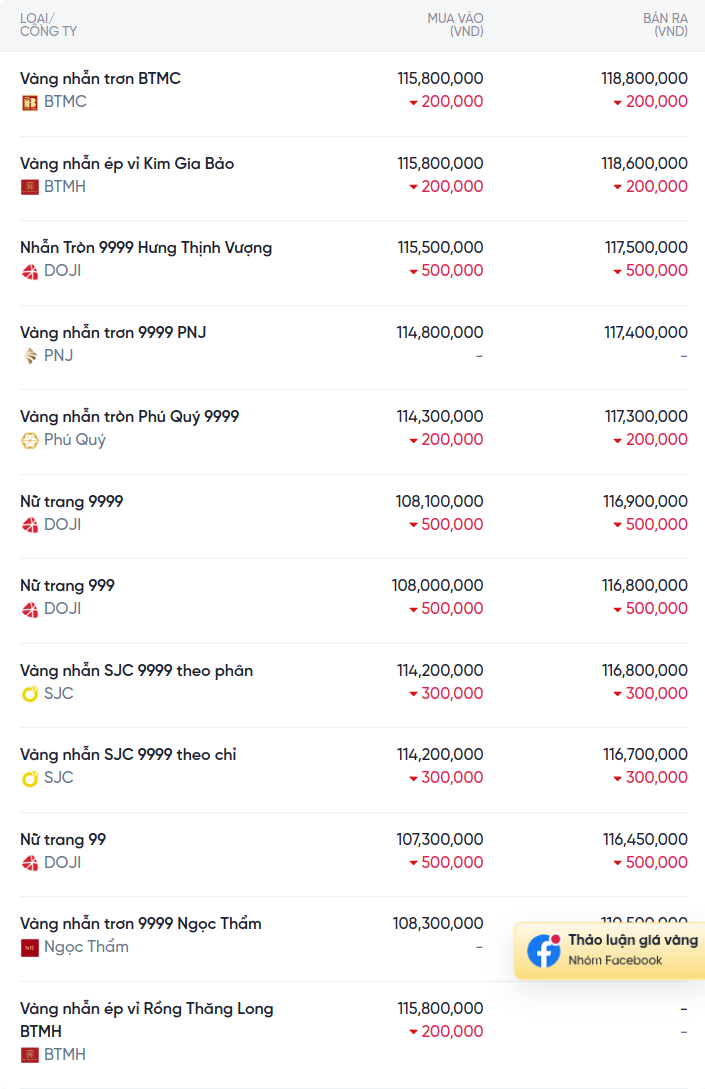Screen dimensions: 705x1089
Task: Click DOJI logo under Hưng Thịnh Vượng
Action: click(x=29, y=272)
